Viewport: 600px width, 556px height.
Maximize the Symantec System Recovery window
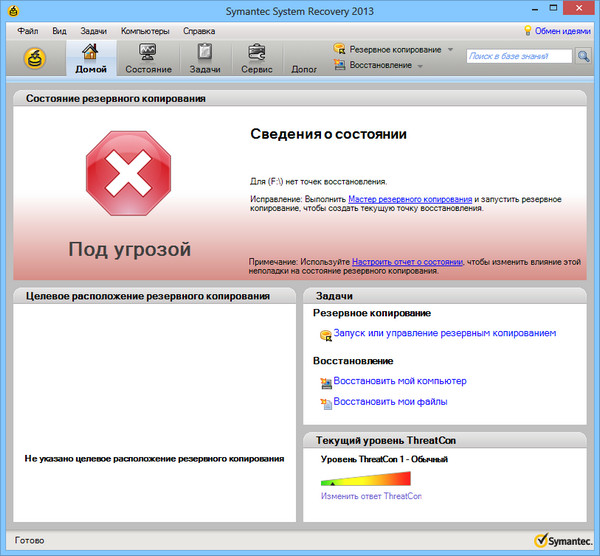pyautogui.click(x=553, y=8)
